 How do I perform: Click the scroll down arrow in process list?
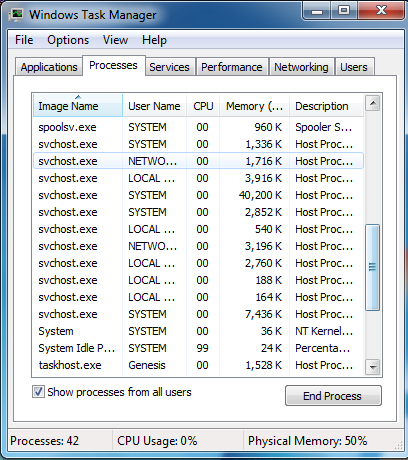click(373, 367)
